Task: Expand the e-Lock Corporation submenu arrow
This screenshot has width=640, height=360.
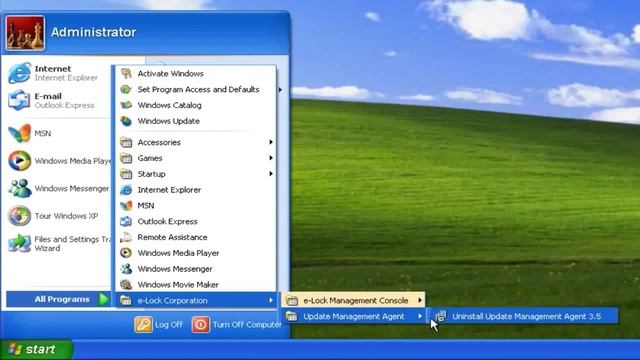Action: tap(271, 300)
